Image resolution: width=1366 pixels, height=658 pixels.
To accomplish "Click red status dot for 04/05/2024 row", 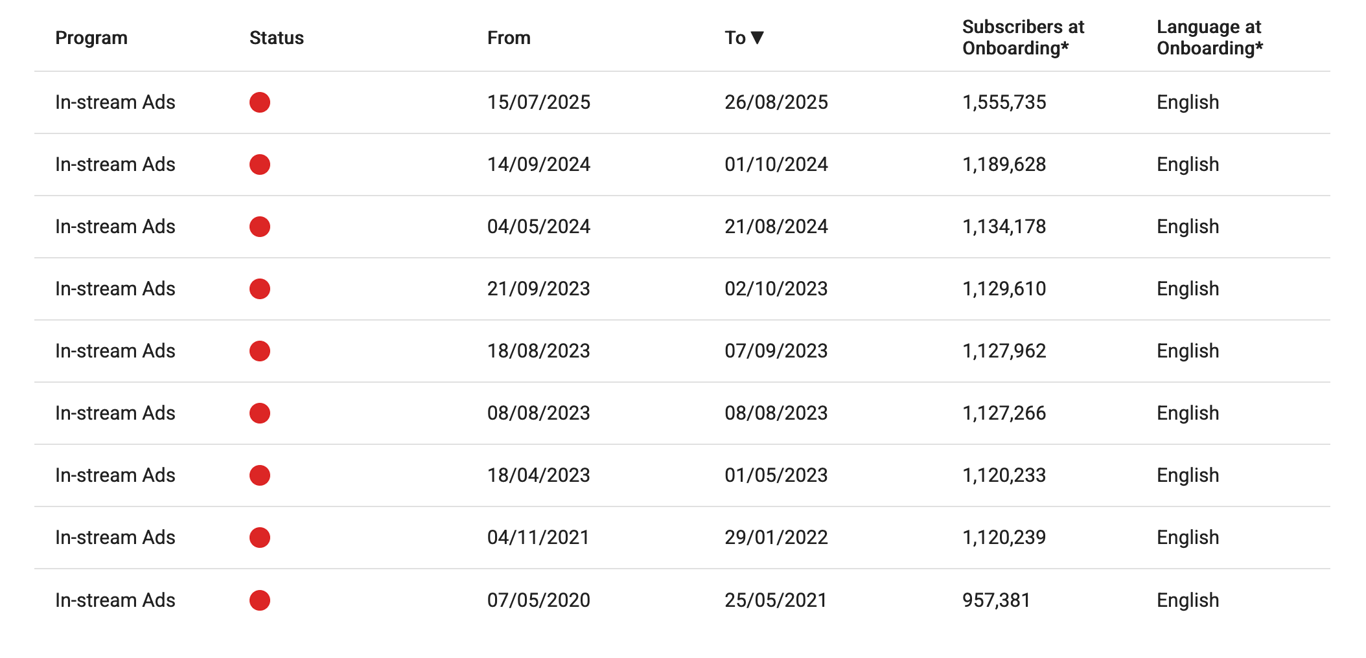I will (x=260, y=227).
